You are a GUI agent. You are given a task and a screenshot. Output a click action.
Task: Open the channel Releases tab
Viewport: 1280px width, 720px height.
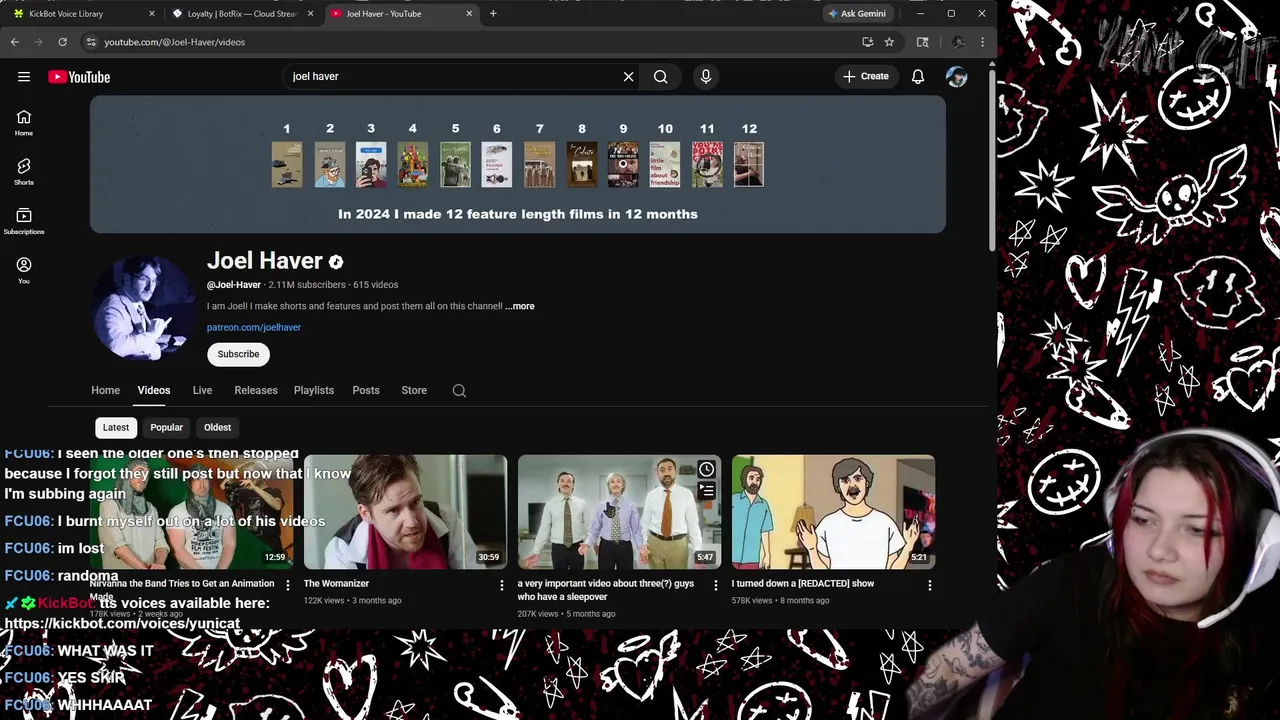256,390
